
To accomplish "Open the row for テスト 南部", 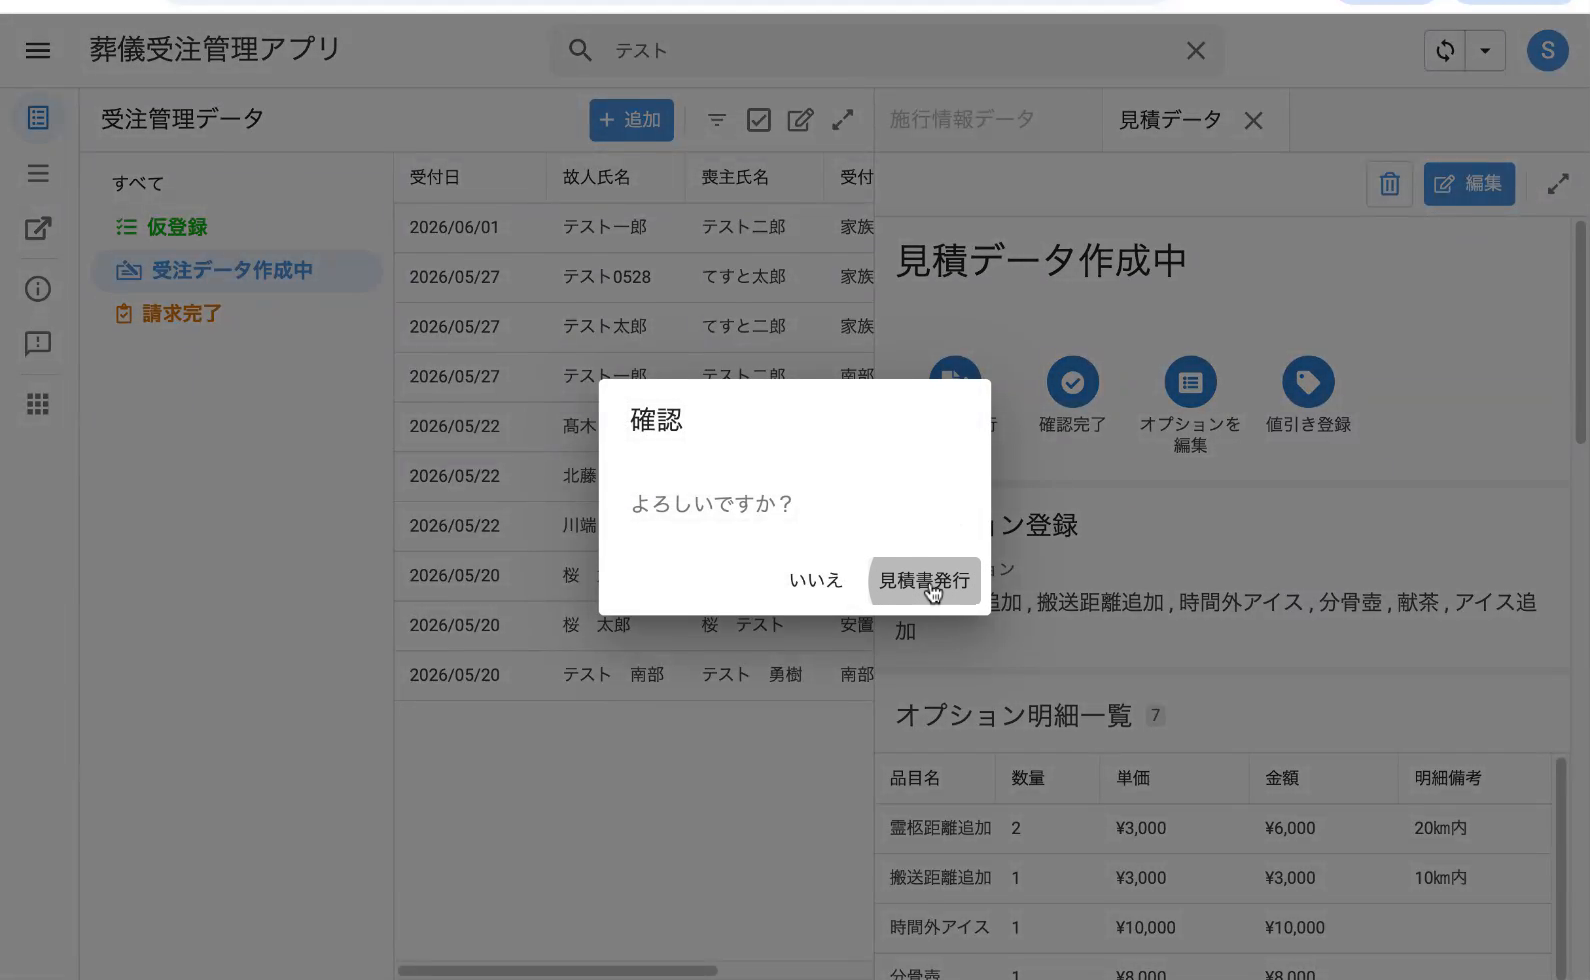I will (634, 675).
